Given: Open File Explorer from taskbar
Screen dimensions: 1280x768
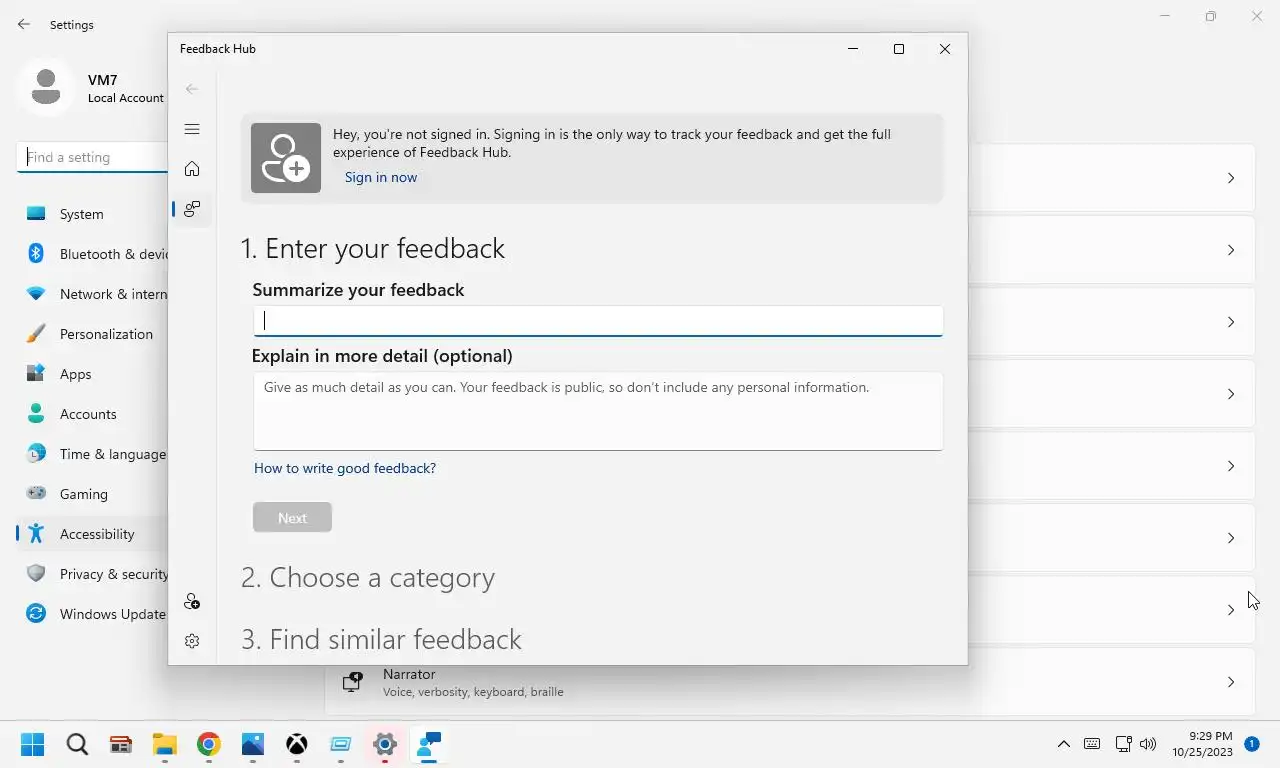Looking at the screenshot, I should 165,744.
